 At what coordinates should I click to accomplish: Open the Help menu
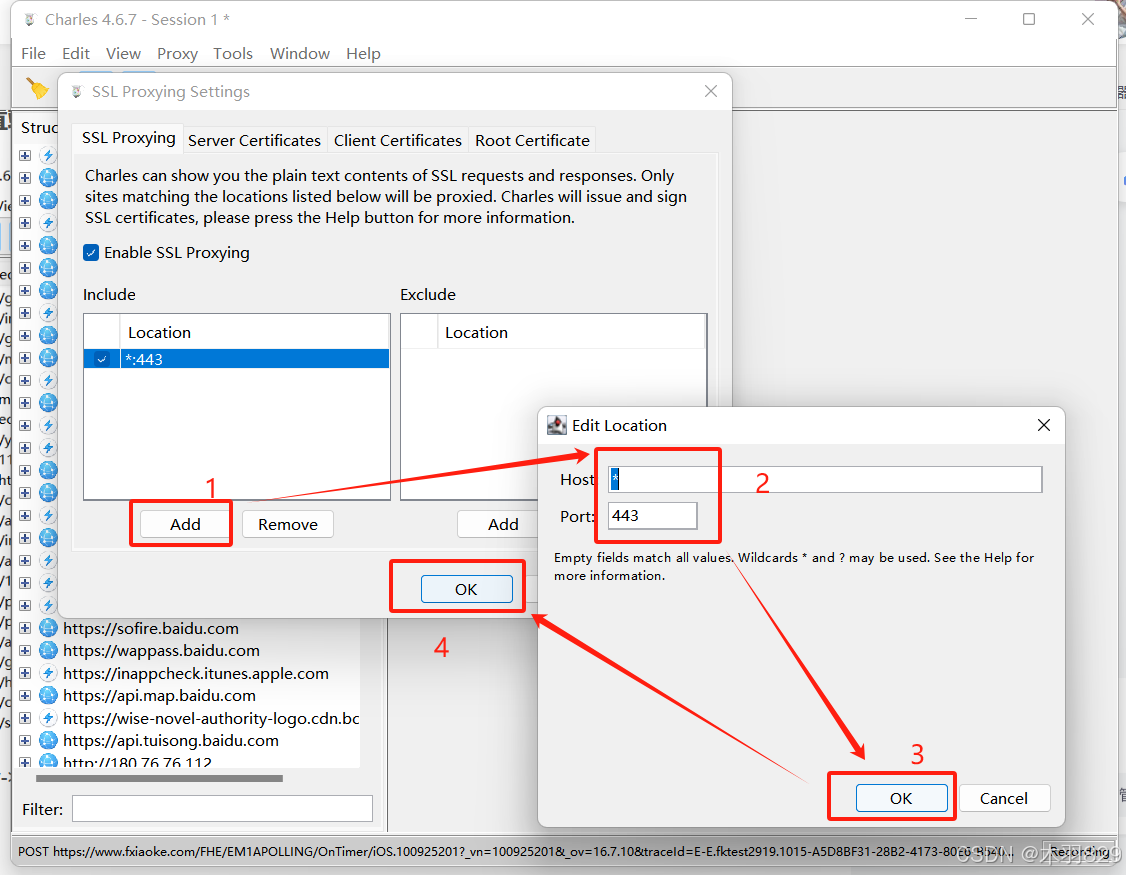tap(363, 54)
